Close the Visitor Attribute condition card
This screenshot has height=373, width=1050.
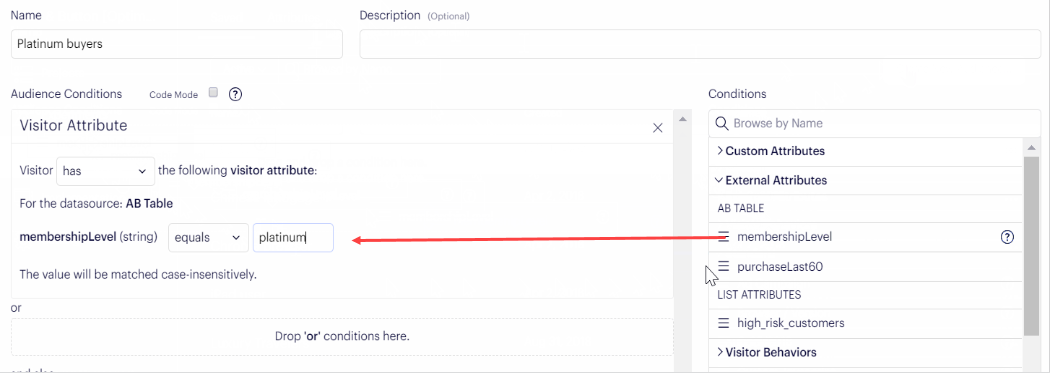coord(658,127)
